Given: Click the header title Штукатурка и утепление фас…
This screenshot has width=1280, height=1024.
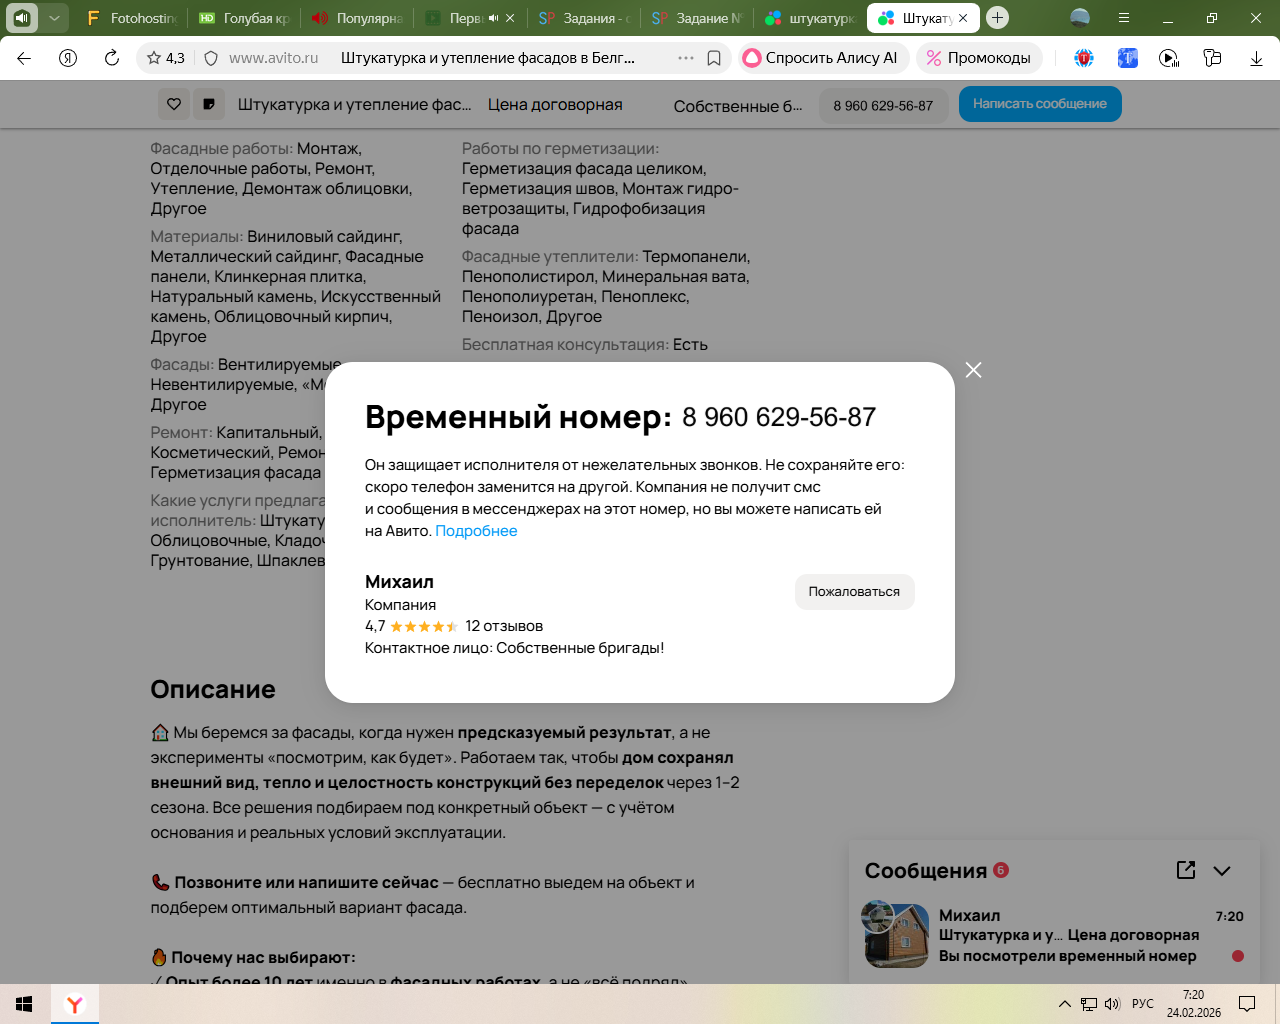Looking at the screenshot, I should point(355,105).
